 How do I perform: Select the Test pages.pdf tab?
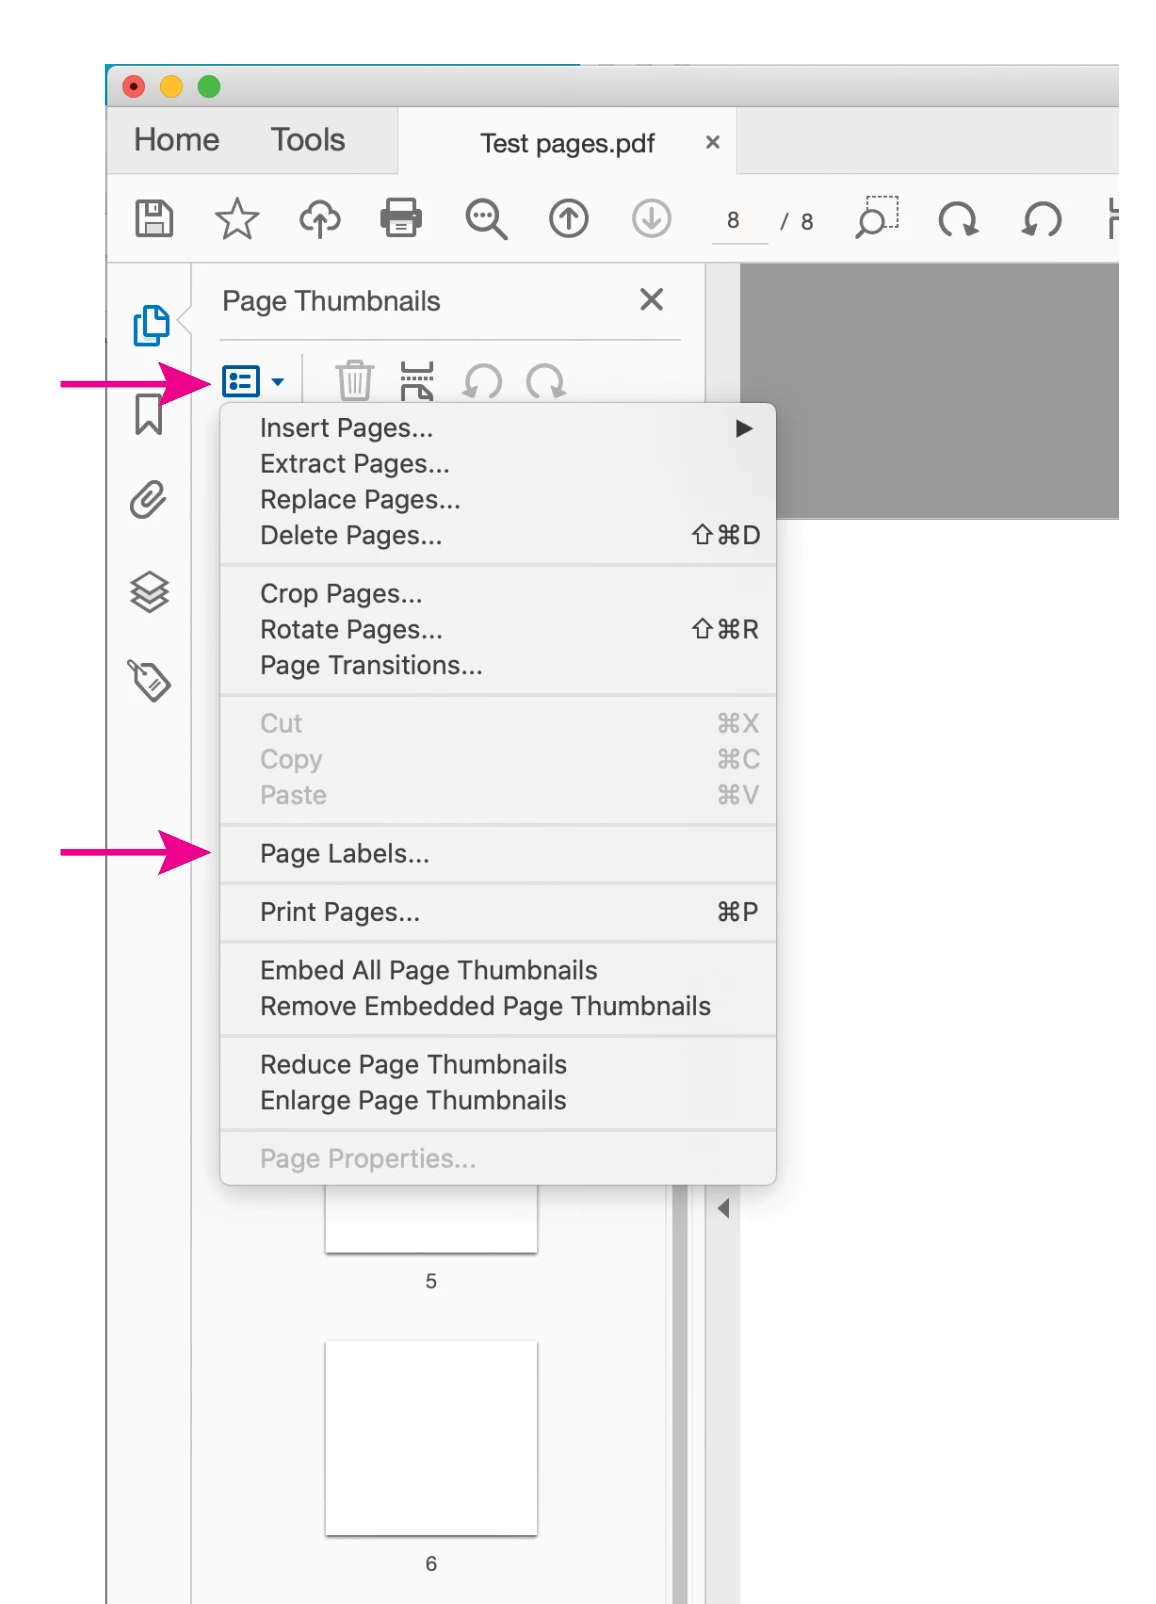567,143
